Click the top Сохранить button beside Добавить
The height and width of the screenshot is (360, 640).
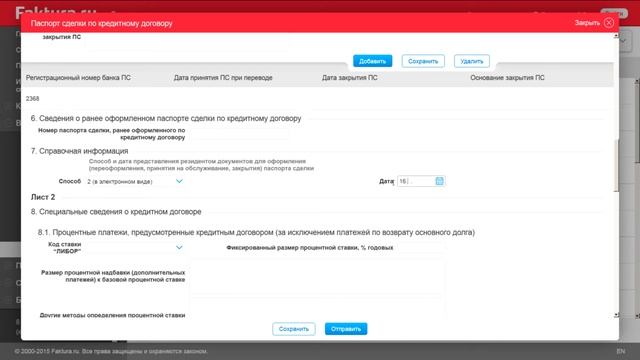click(x=423, y=61)
